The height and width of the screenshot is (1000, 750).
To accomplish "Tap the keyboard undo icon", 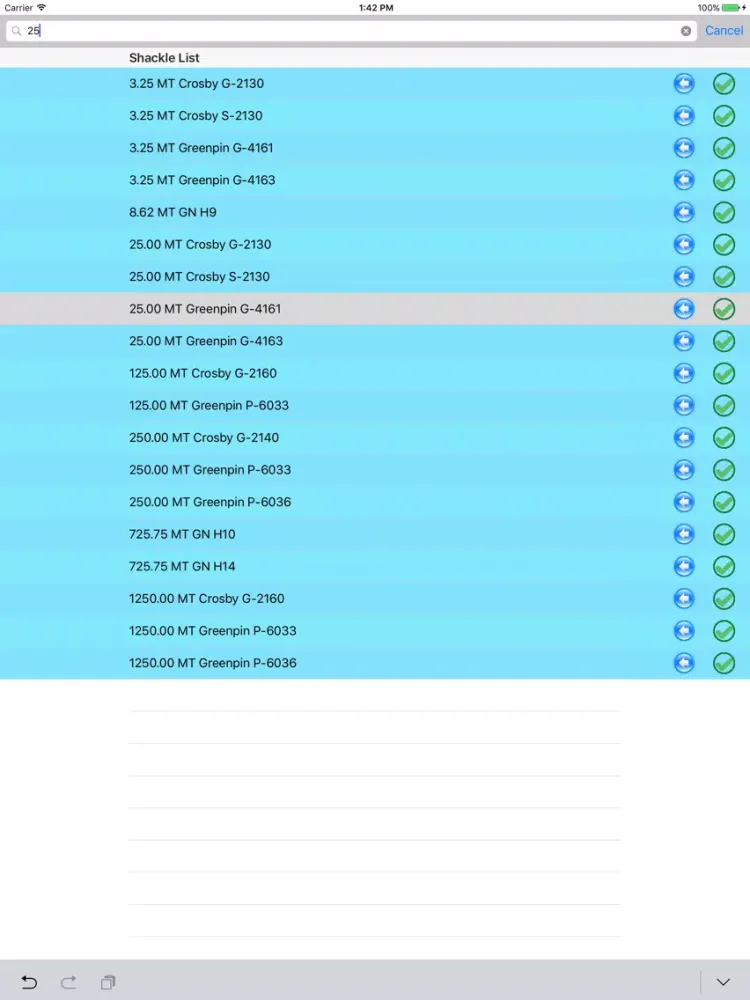I will click(x=29, y=982).
